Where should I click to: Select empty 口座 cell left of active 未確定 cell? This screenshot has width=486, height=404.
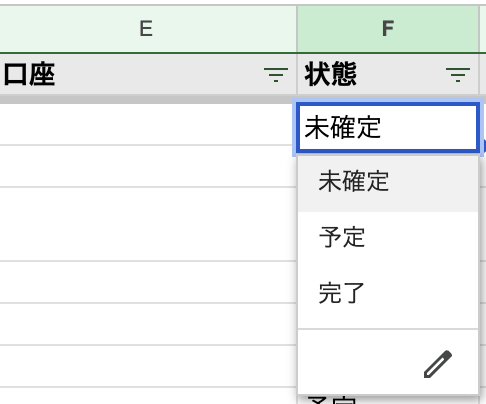click(x=148, y=124)
